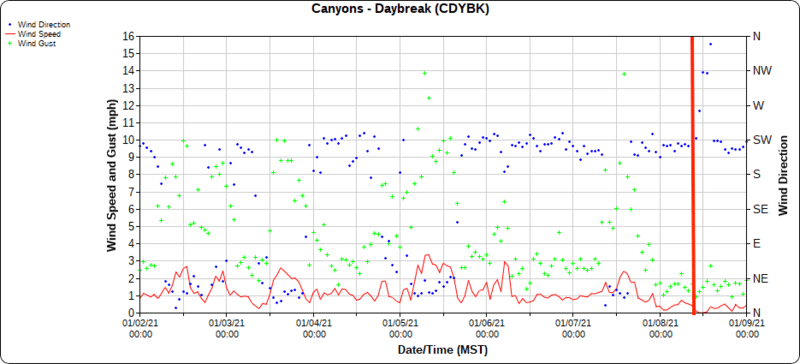Click the S direction label on right axis
This screenshot has width=800, height=364.
click(x=756, y=175)
